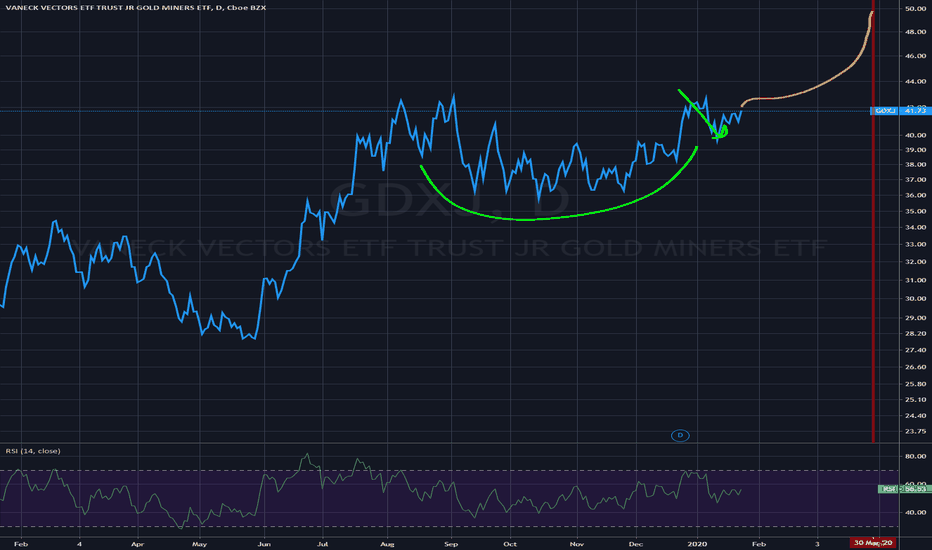932x550 pixels.
Task: Click the 44.00 price axis label
Action: 915,81
